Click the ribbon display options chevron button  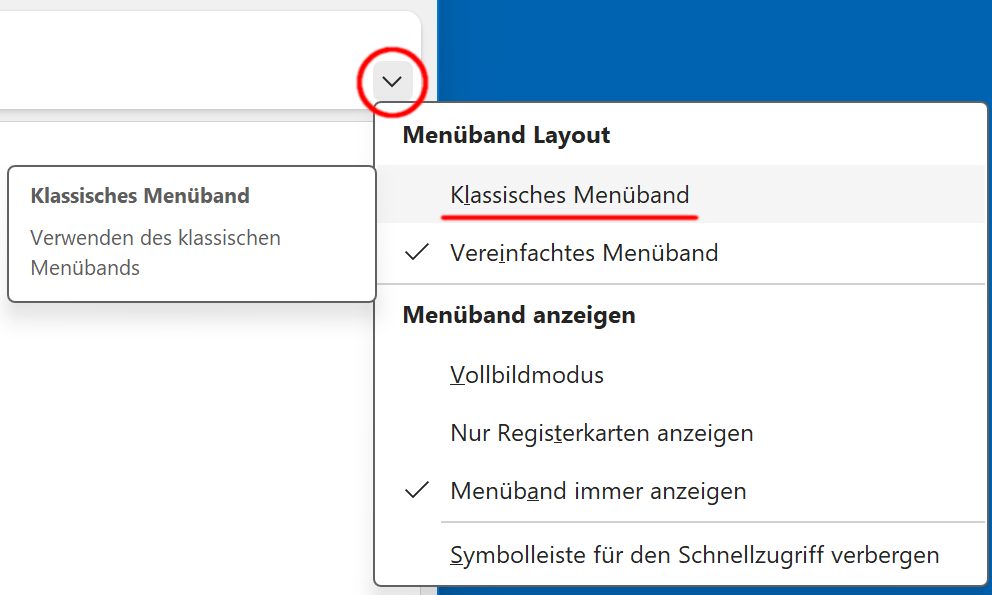[x=393, y=81]
